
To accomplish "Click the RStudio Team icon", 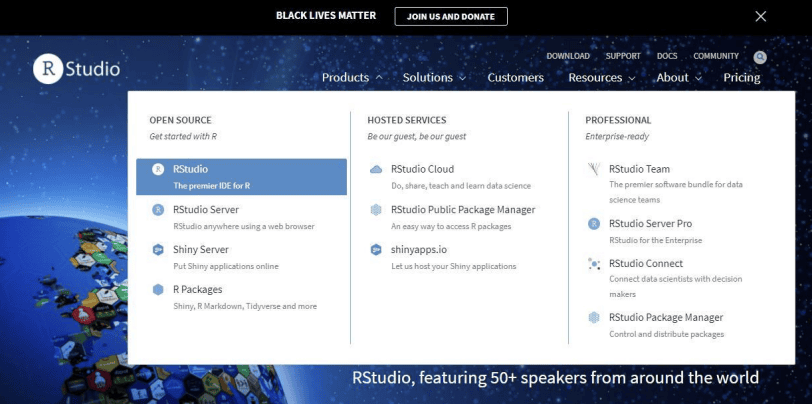I will point(594,170).
